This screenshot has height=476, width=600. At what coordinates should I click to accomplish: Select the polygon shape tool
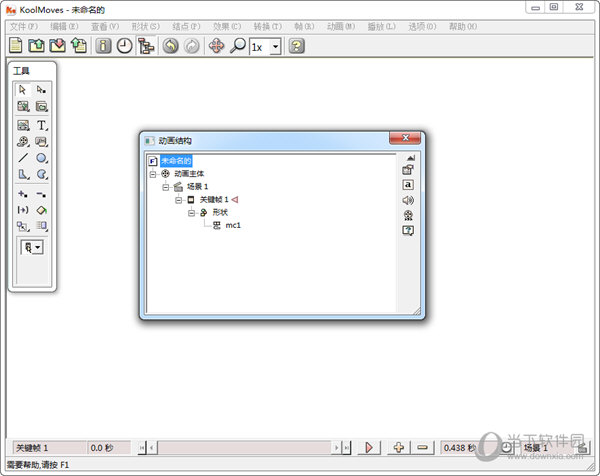tap(23, 174)
